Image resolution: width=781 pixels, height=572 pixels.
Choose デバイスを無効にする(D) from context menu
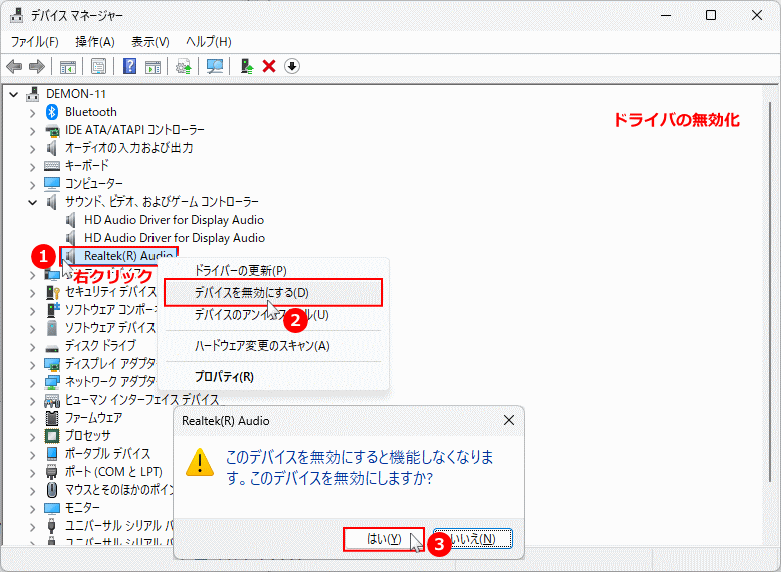273,292
